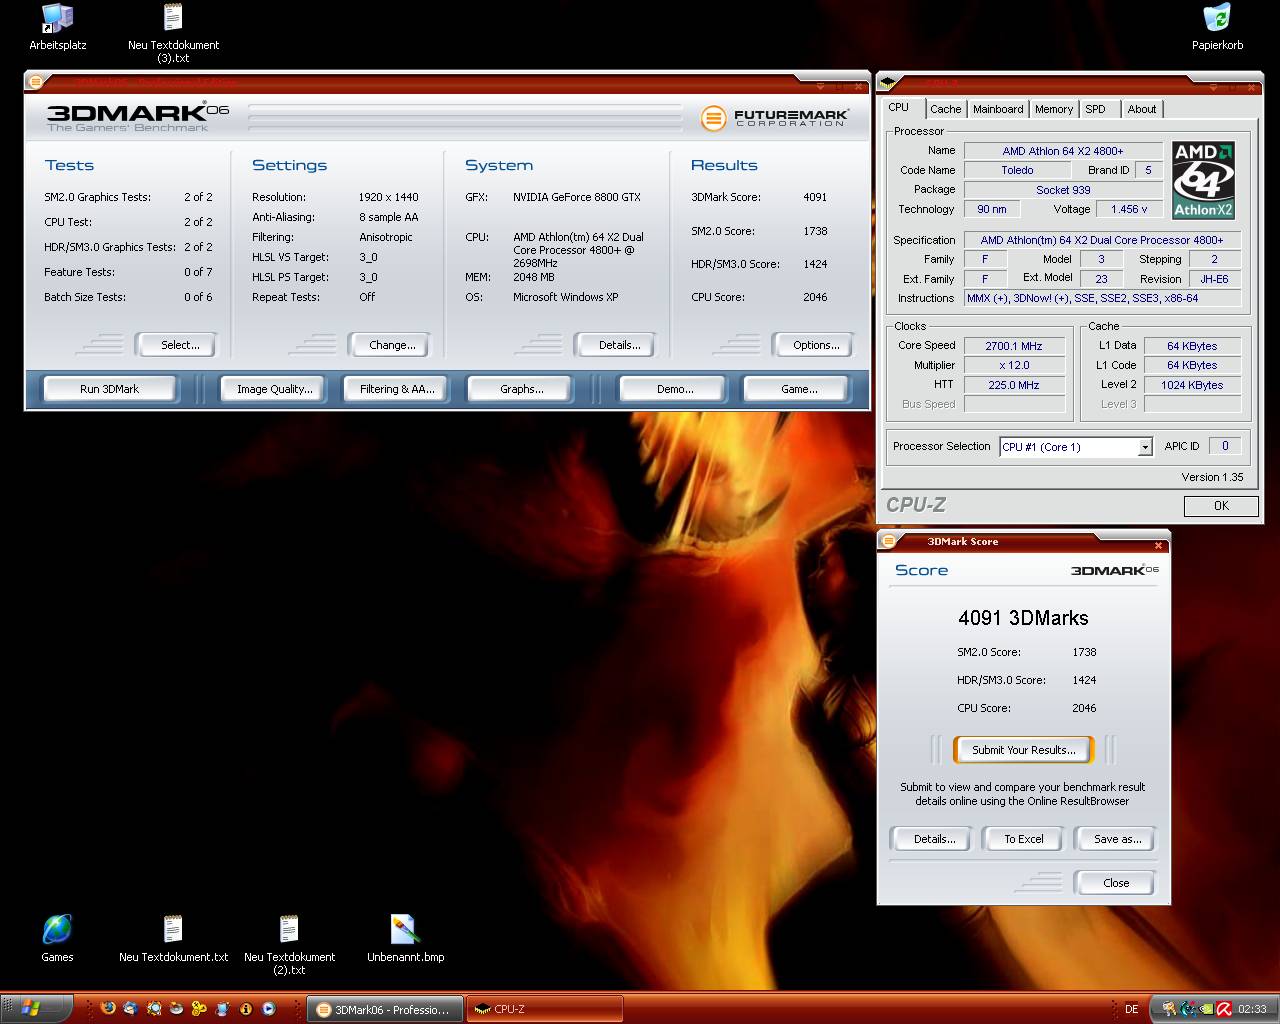Expand Processor Selection dropdown
This screenshot has width=1280, height=1024.
tap(1145, 447)
